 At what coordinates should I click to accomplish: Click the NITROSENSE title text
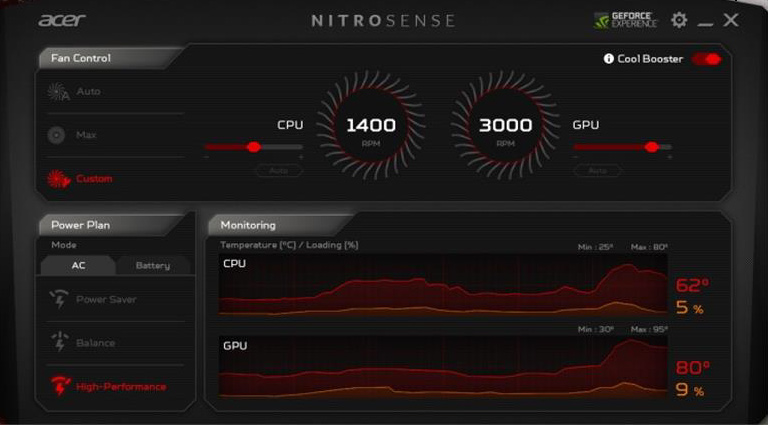click(383, 21)
